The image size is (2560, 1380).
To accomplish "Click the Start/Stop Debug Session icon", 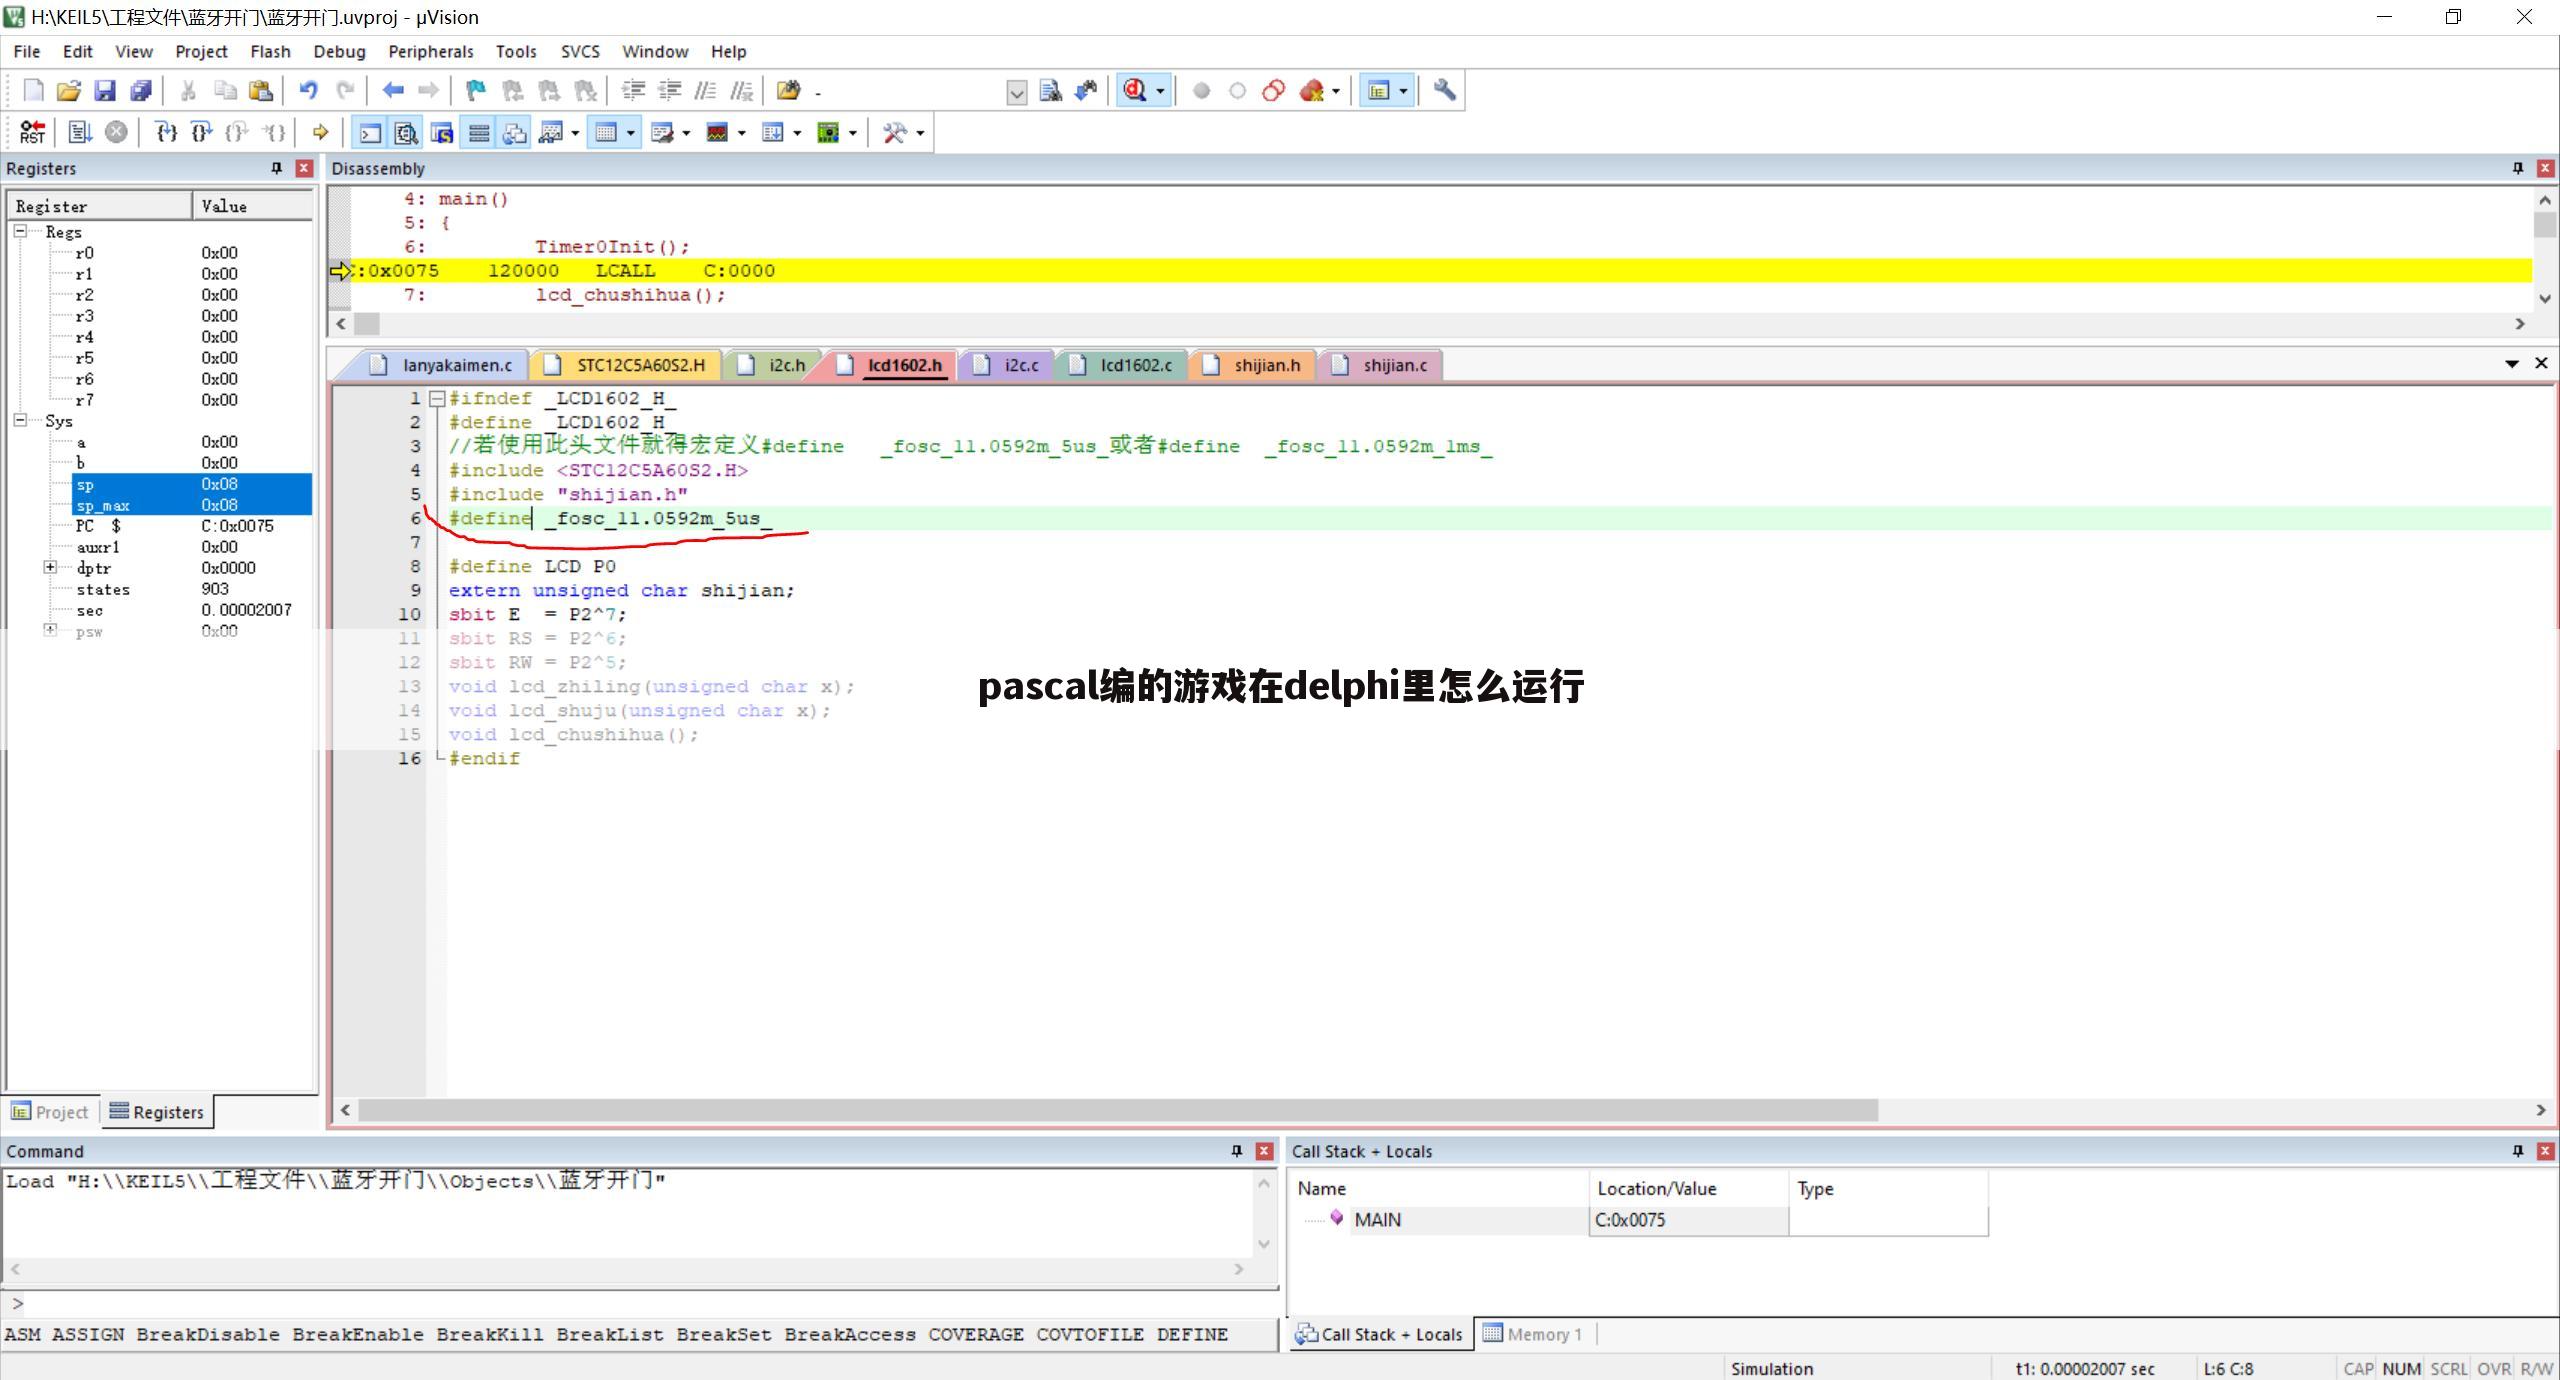I will (1135, 91).
